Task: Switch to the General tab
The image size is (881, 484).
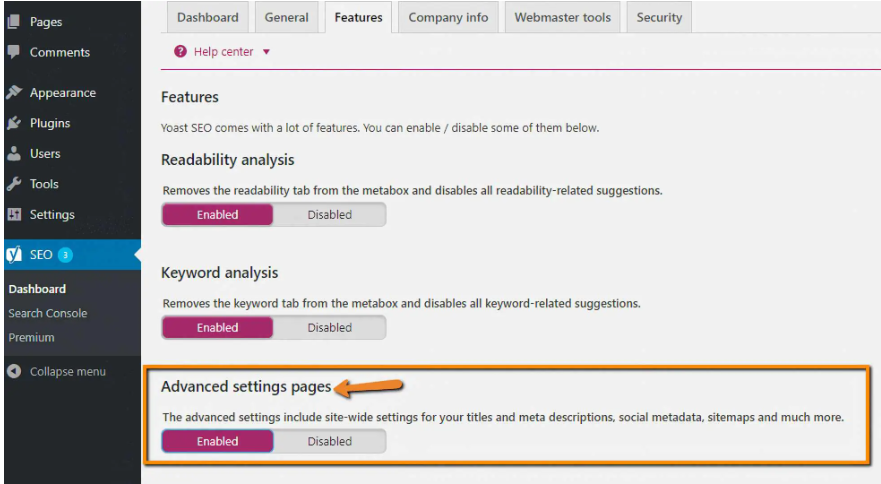Action: (x=287, y=17)
